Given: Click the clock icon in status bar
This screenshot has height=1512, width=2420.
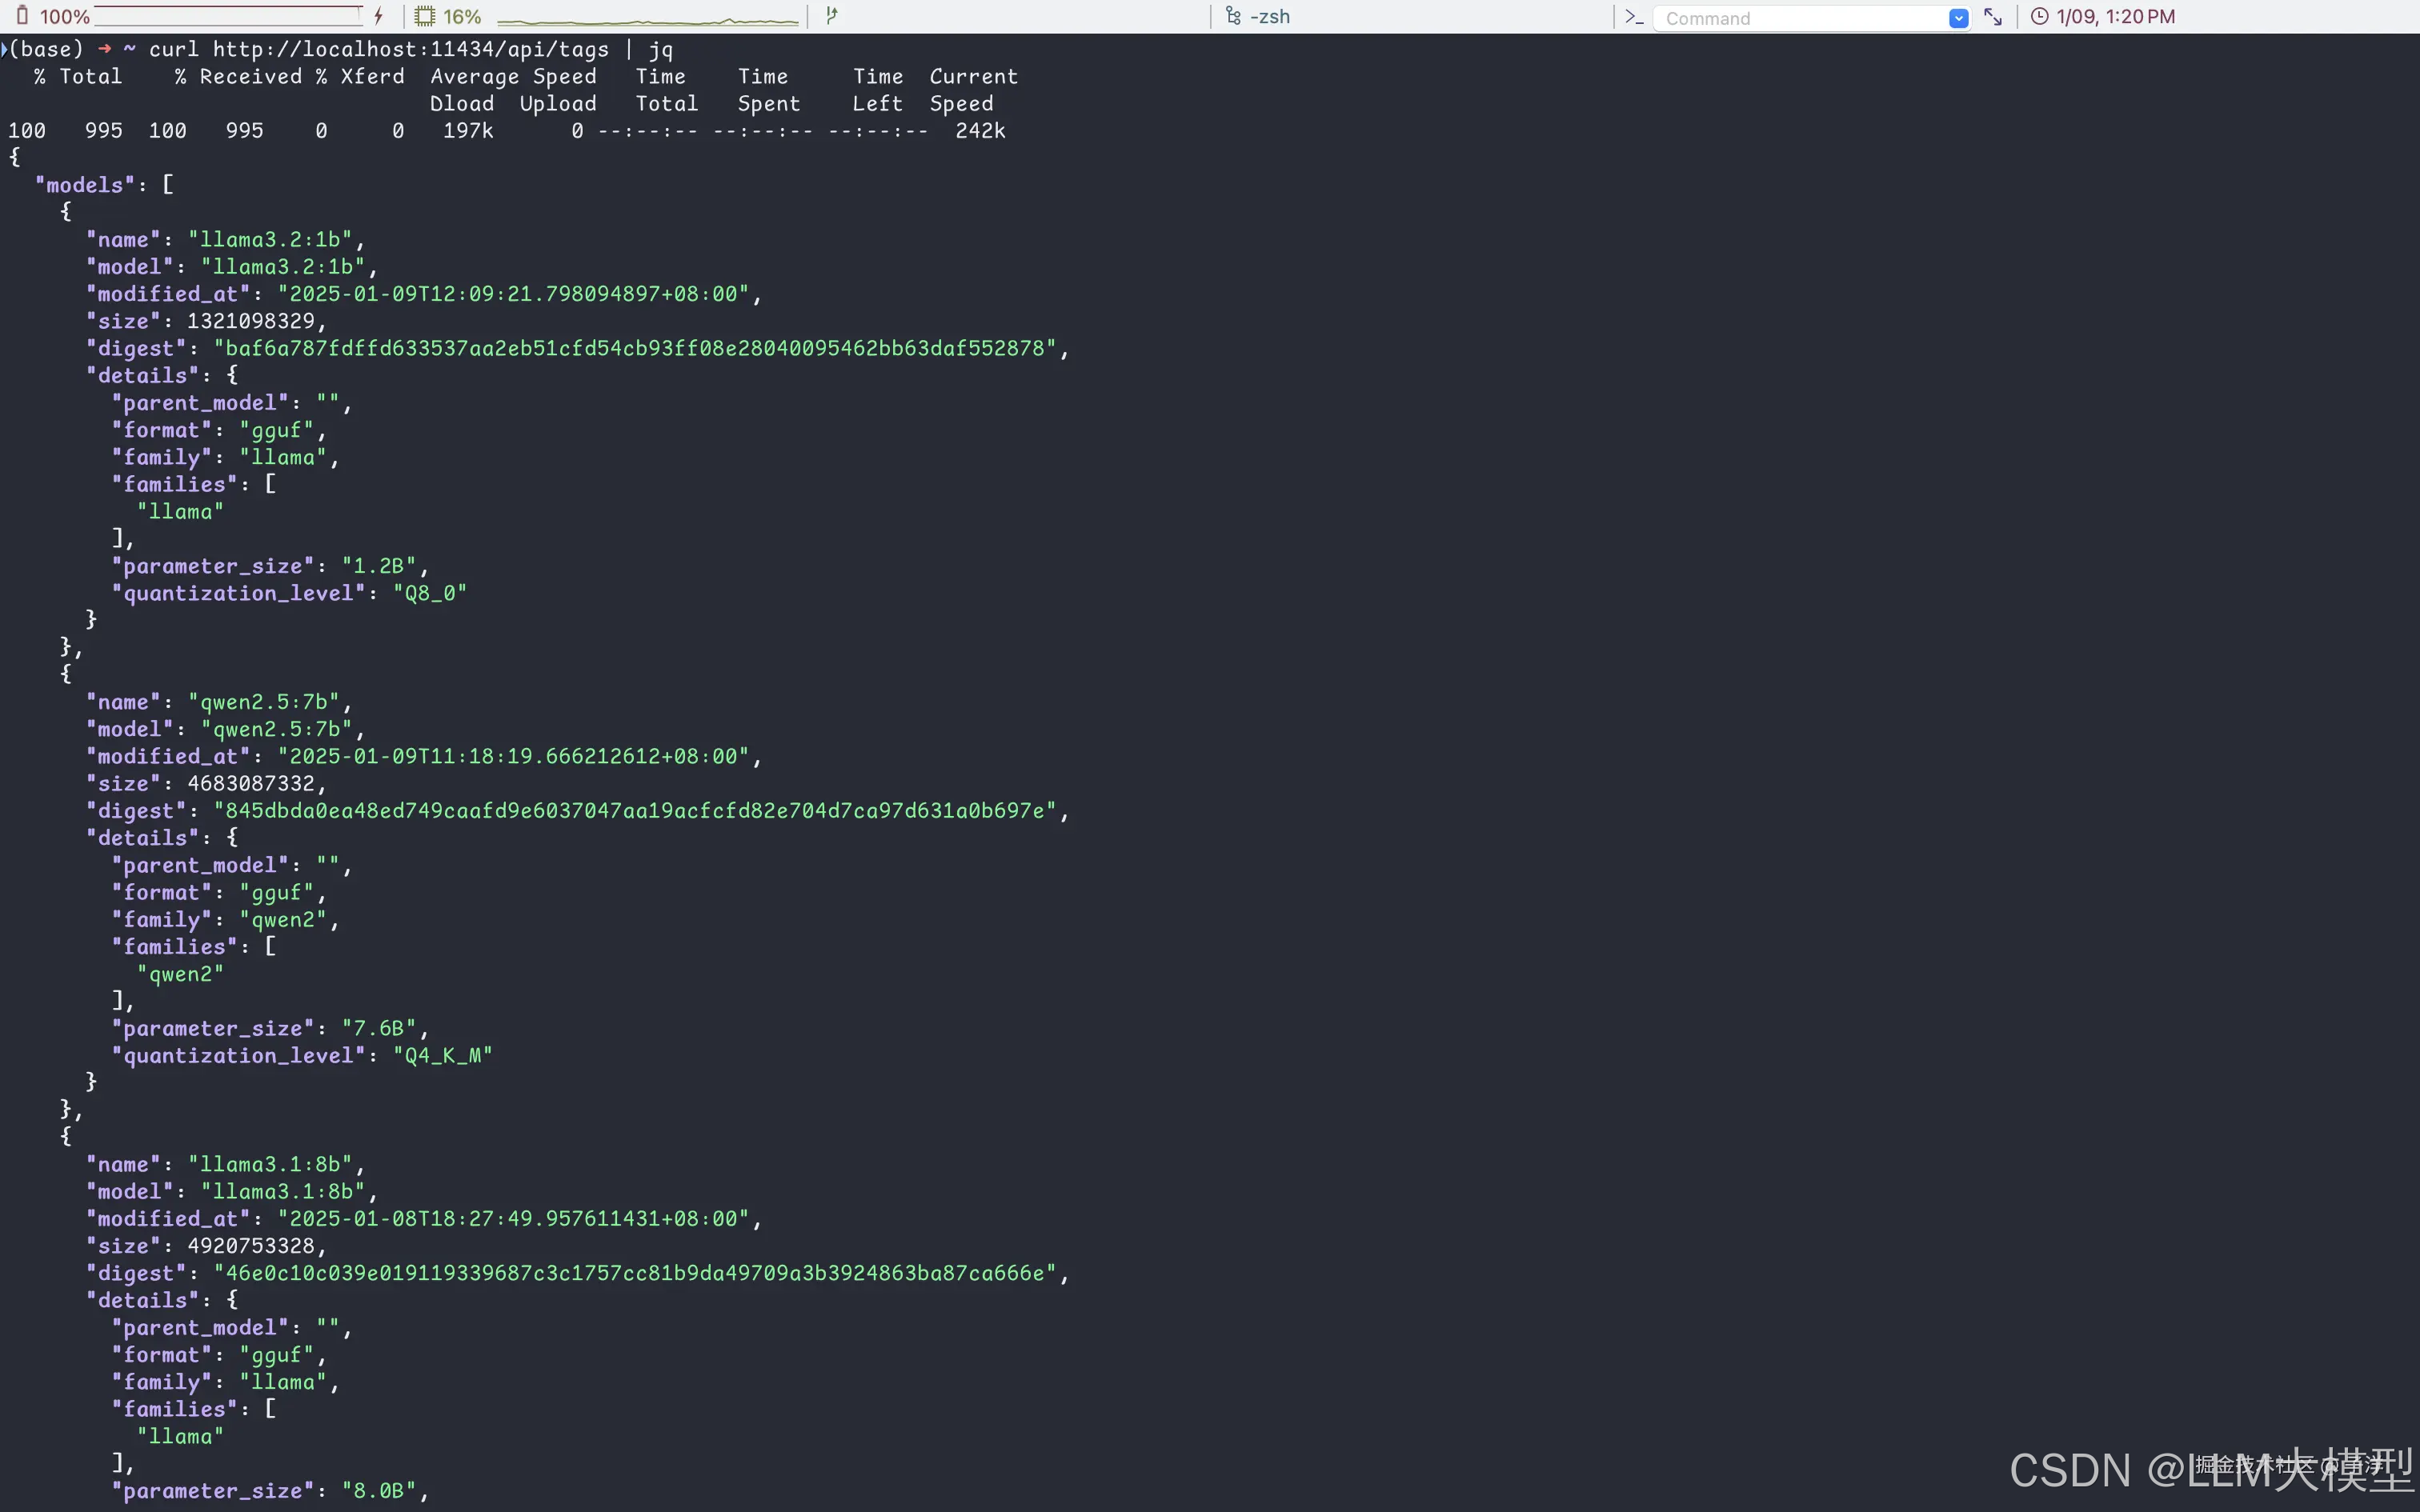Looking at the screenshot, I should 2039,16.
